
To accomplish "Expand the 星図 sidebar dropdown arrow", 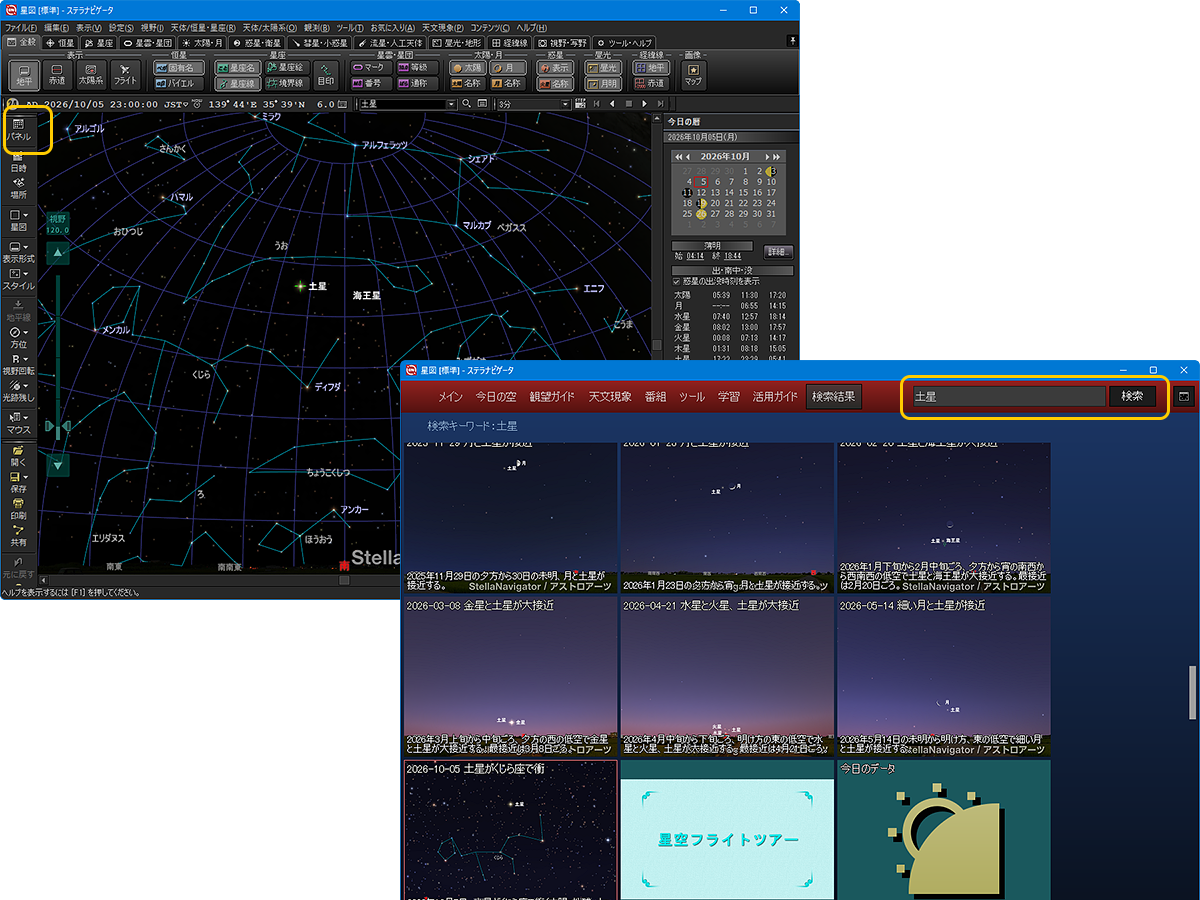I will tap(25, 215).
